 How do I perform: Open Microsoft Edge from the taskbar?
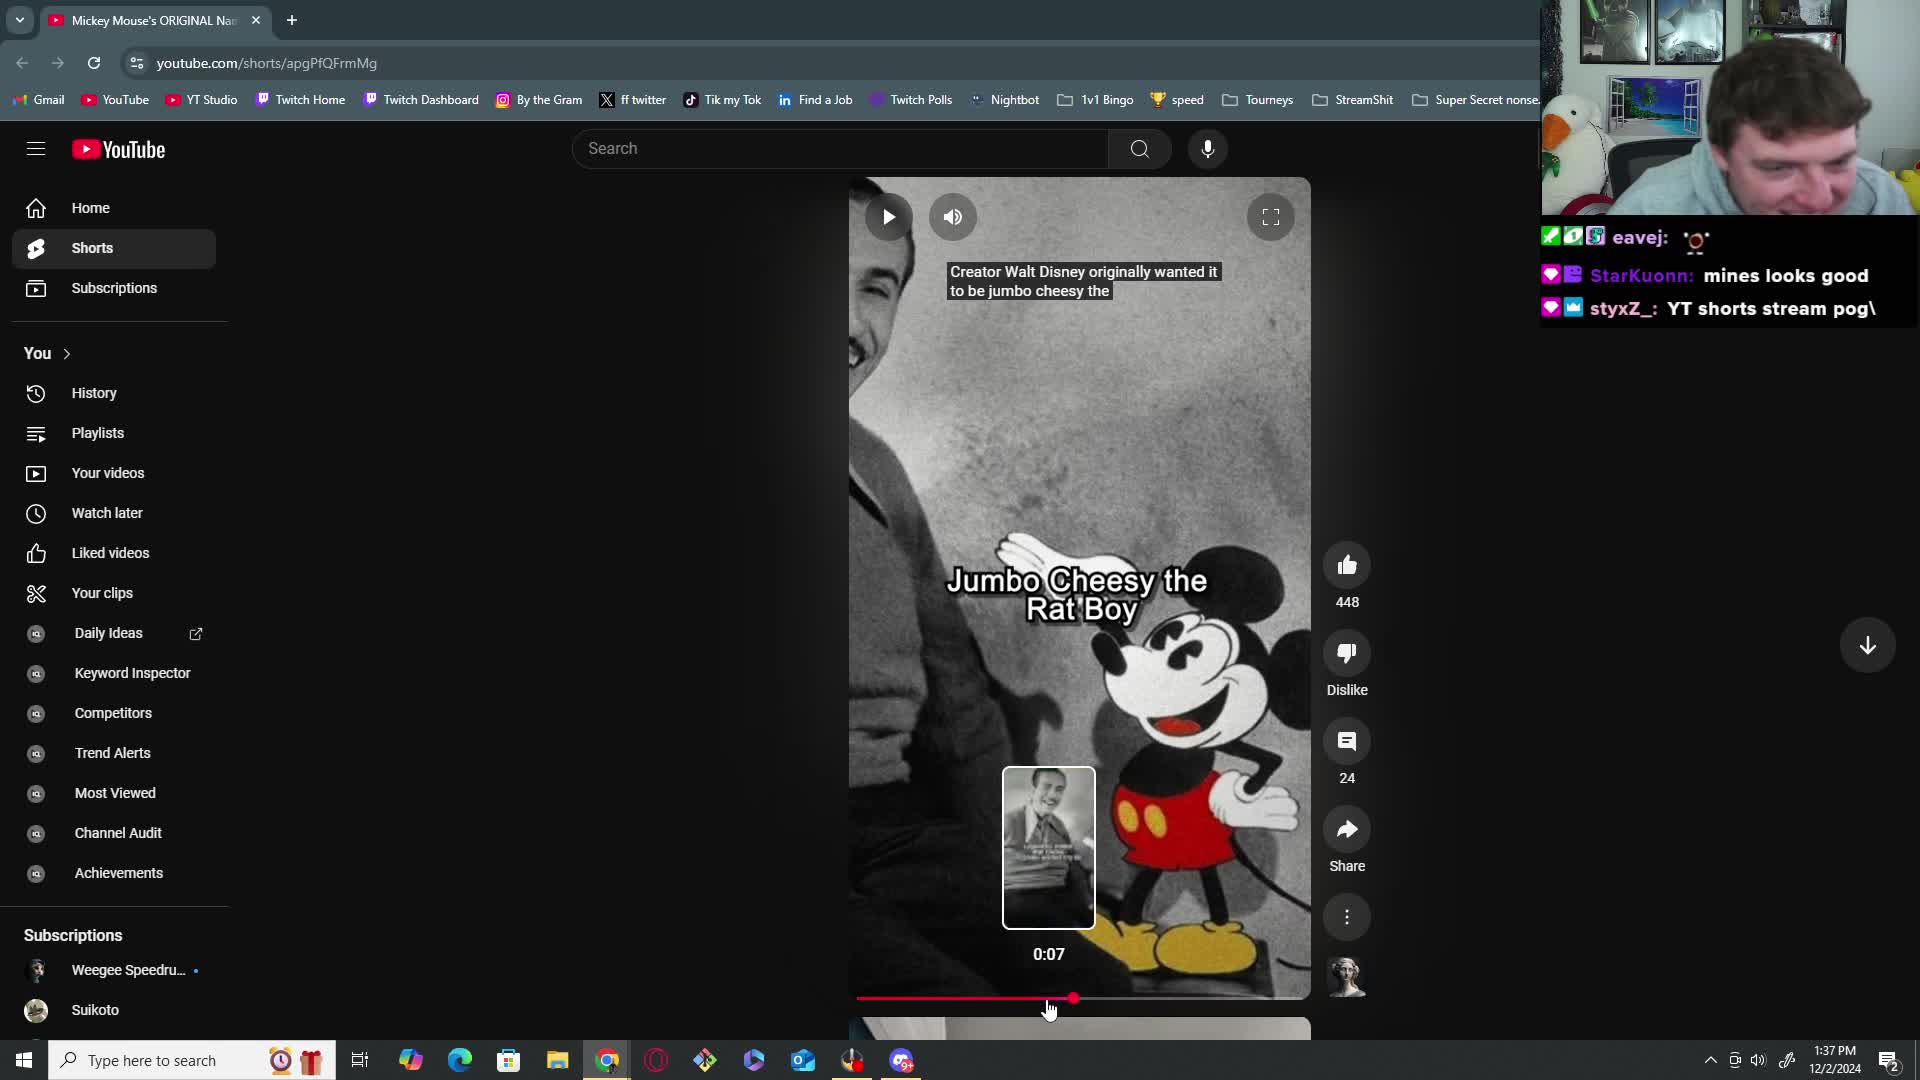click(460, 1060)
